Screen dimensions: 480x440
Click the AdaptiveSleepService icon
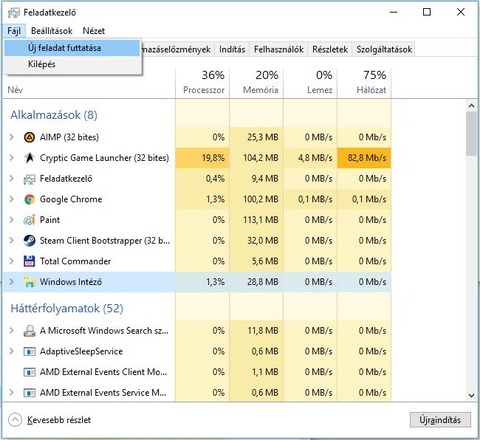click(29, 351)
